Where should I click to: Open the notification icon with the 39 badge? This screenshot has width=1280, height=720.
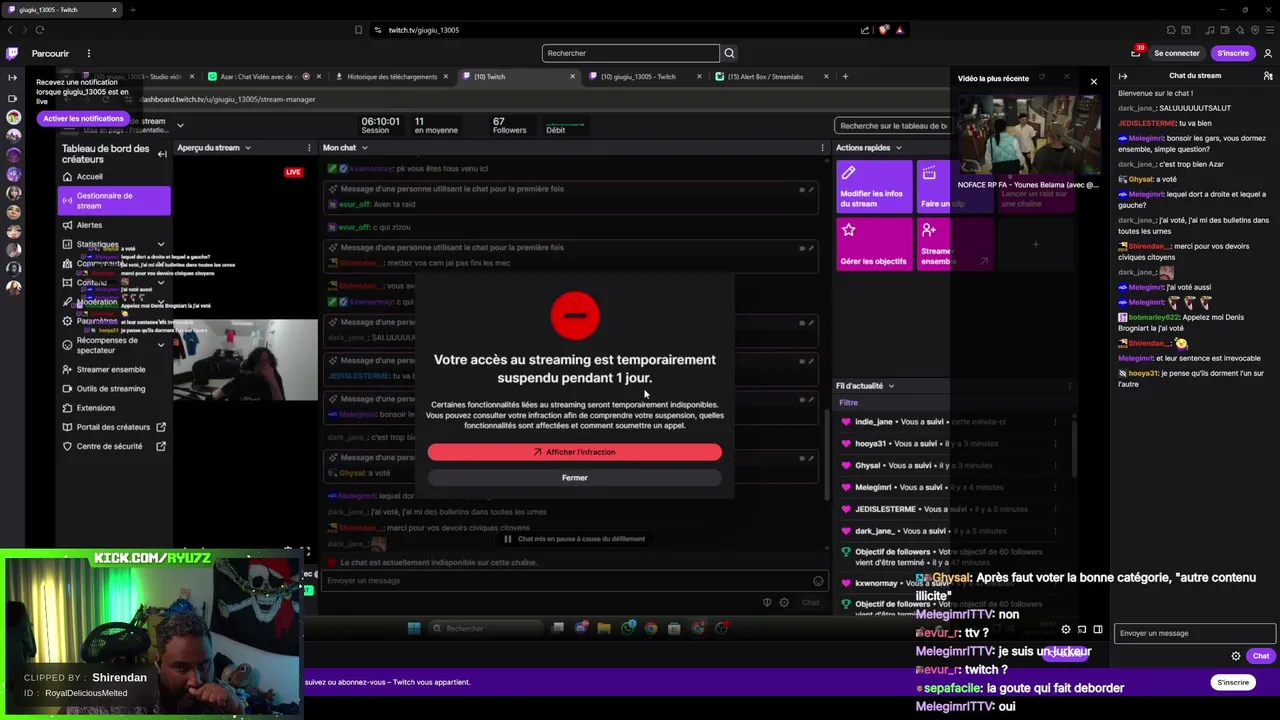(x=1136, y=53)
